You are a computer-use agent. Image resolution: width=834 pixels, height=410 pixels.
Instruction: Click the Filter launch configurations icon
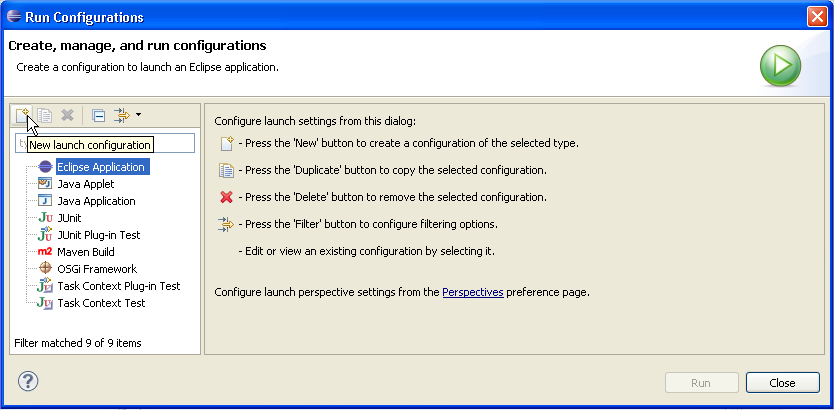(122, 115)
